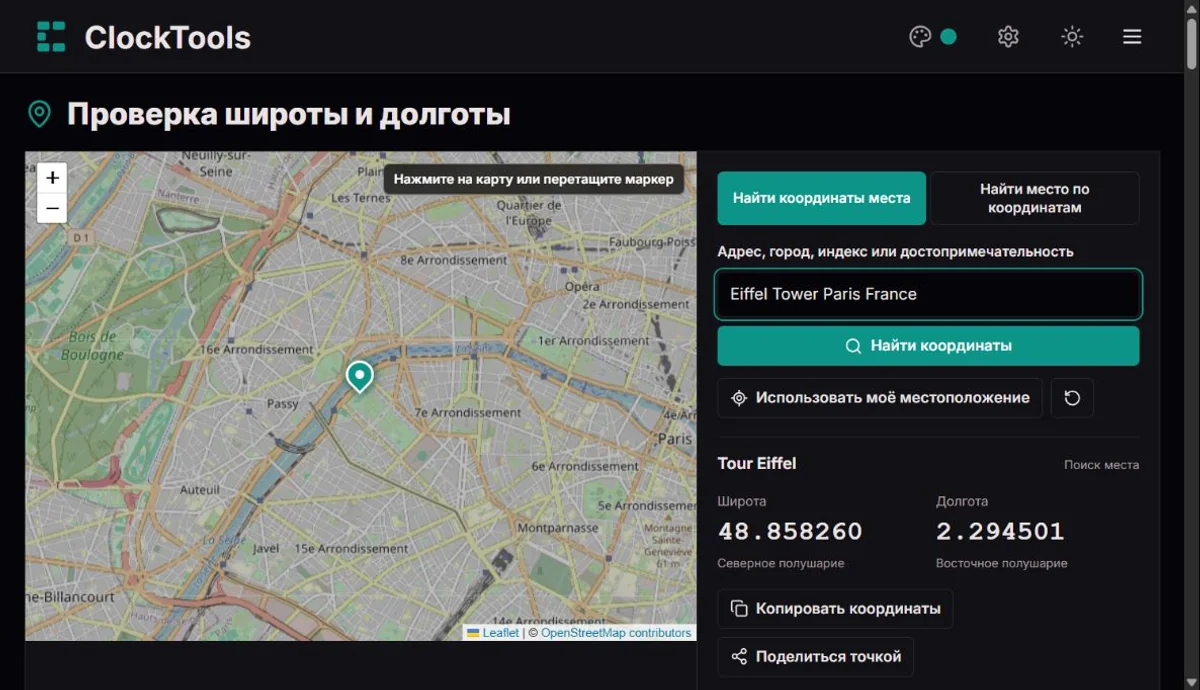Viewport: 1200px width, 690px height.
Task: Click '15e Arrondissement' map label
Action: tap(351, 549)
